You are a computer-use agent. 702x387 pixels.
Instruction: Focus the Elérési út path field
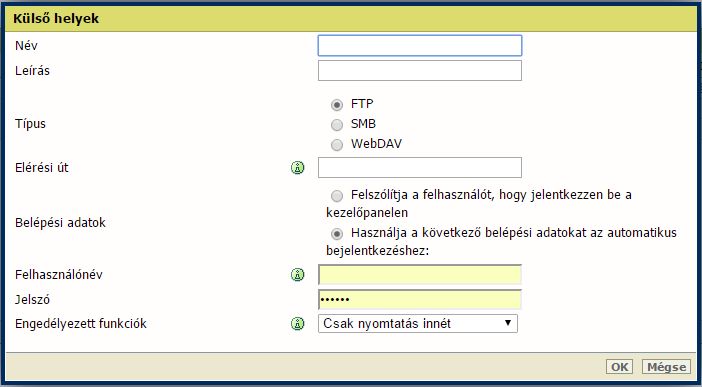(420, 168)
